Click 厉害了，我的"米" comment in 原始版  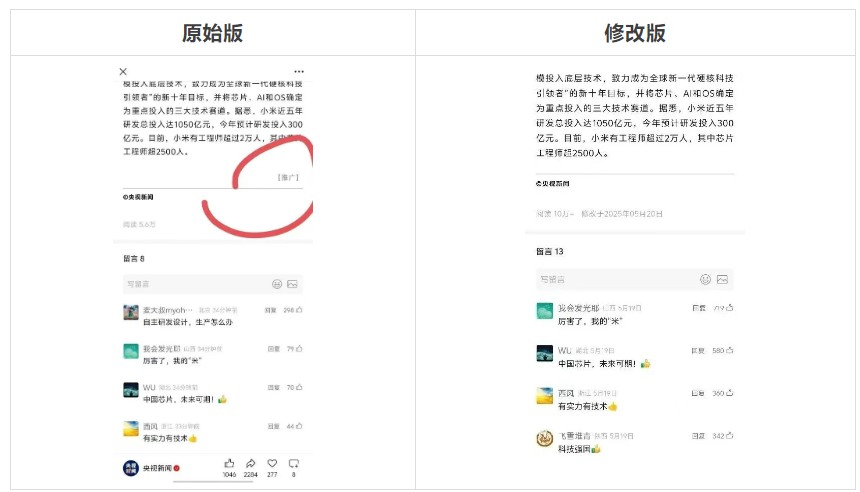[x=172, y=360]
